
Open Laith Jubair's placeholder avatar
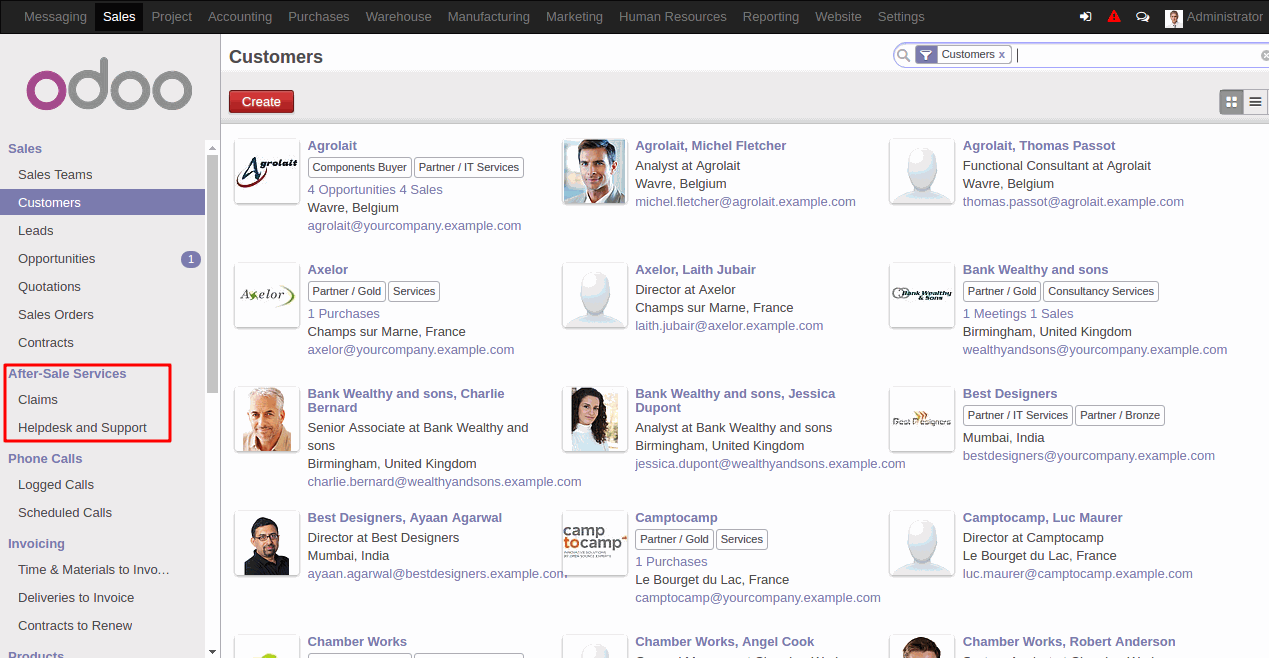pyautogui.click(x=595, y=295)
